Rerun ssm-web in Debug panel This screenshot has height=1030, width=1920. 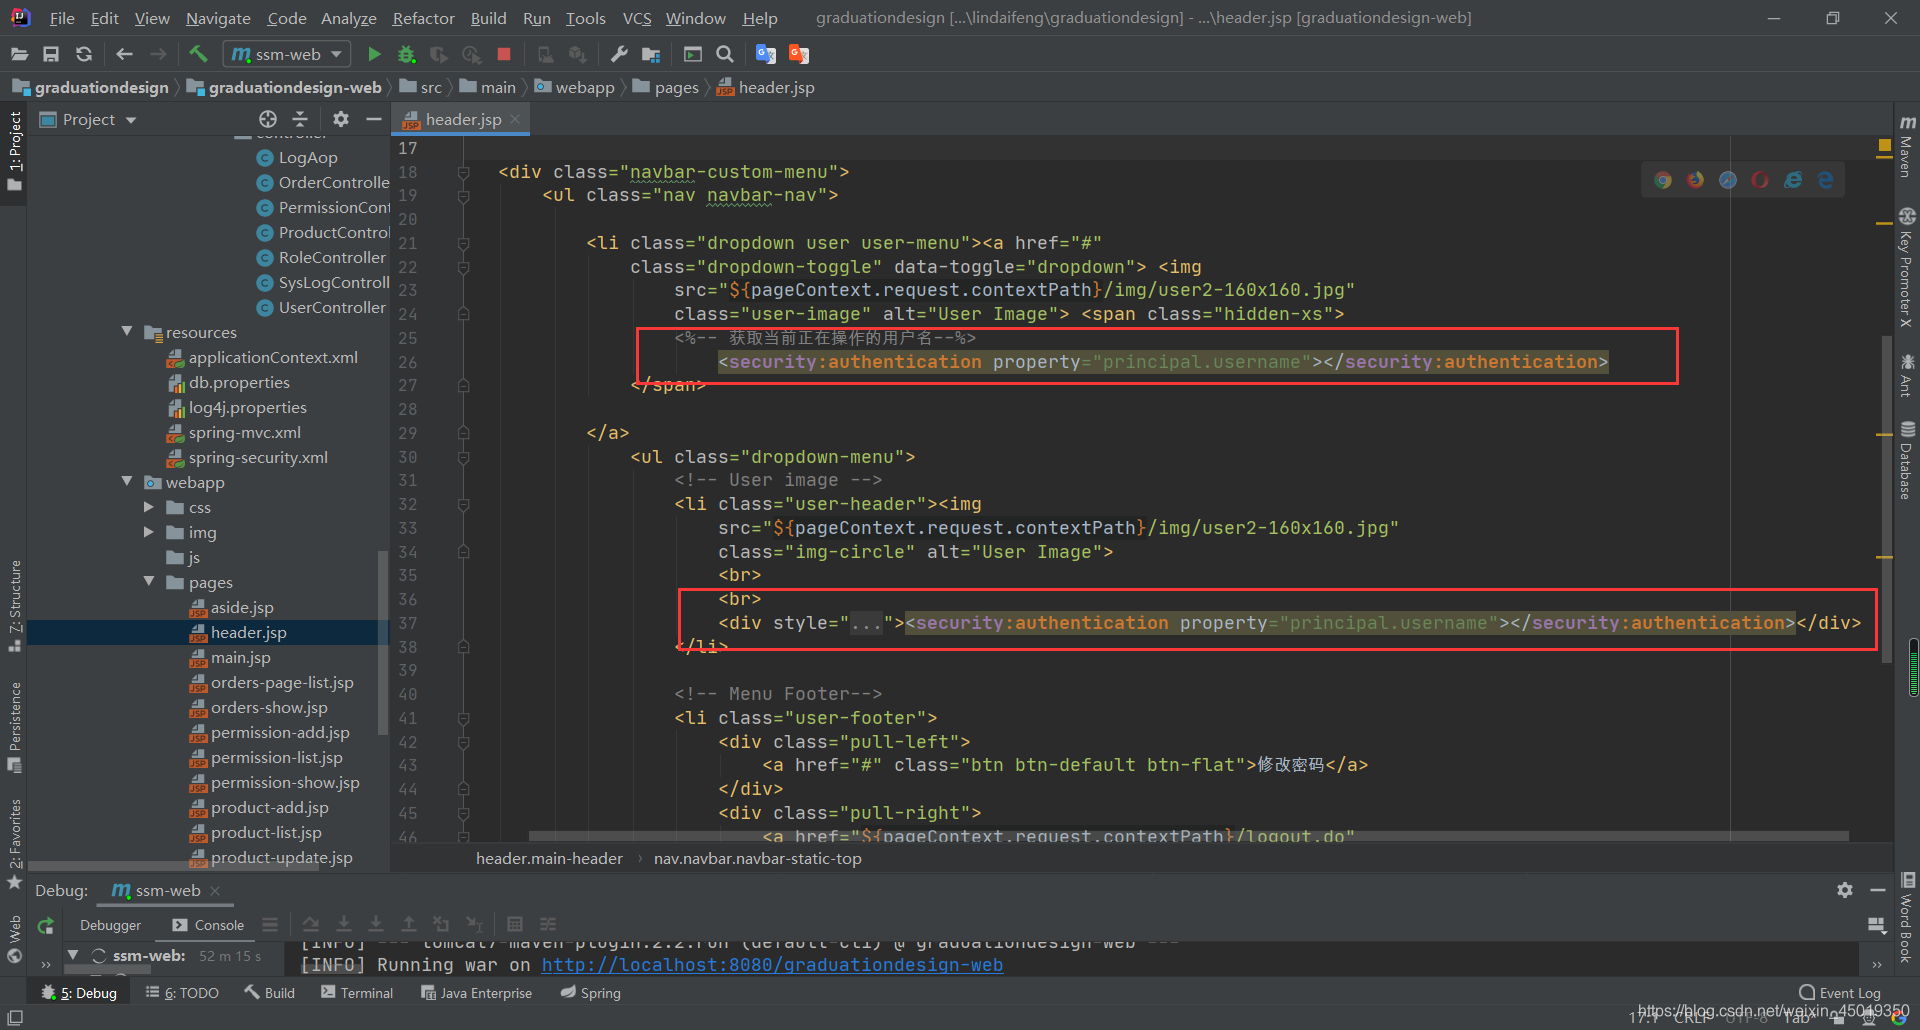45,926
